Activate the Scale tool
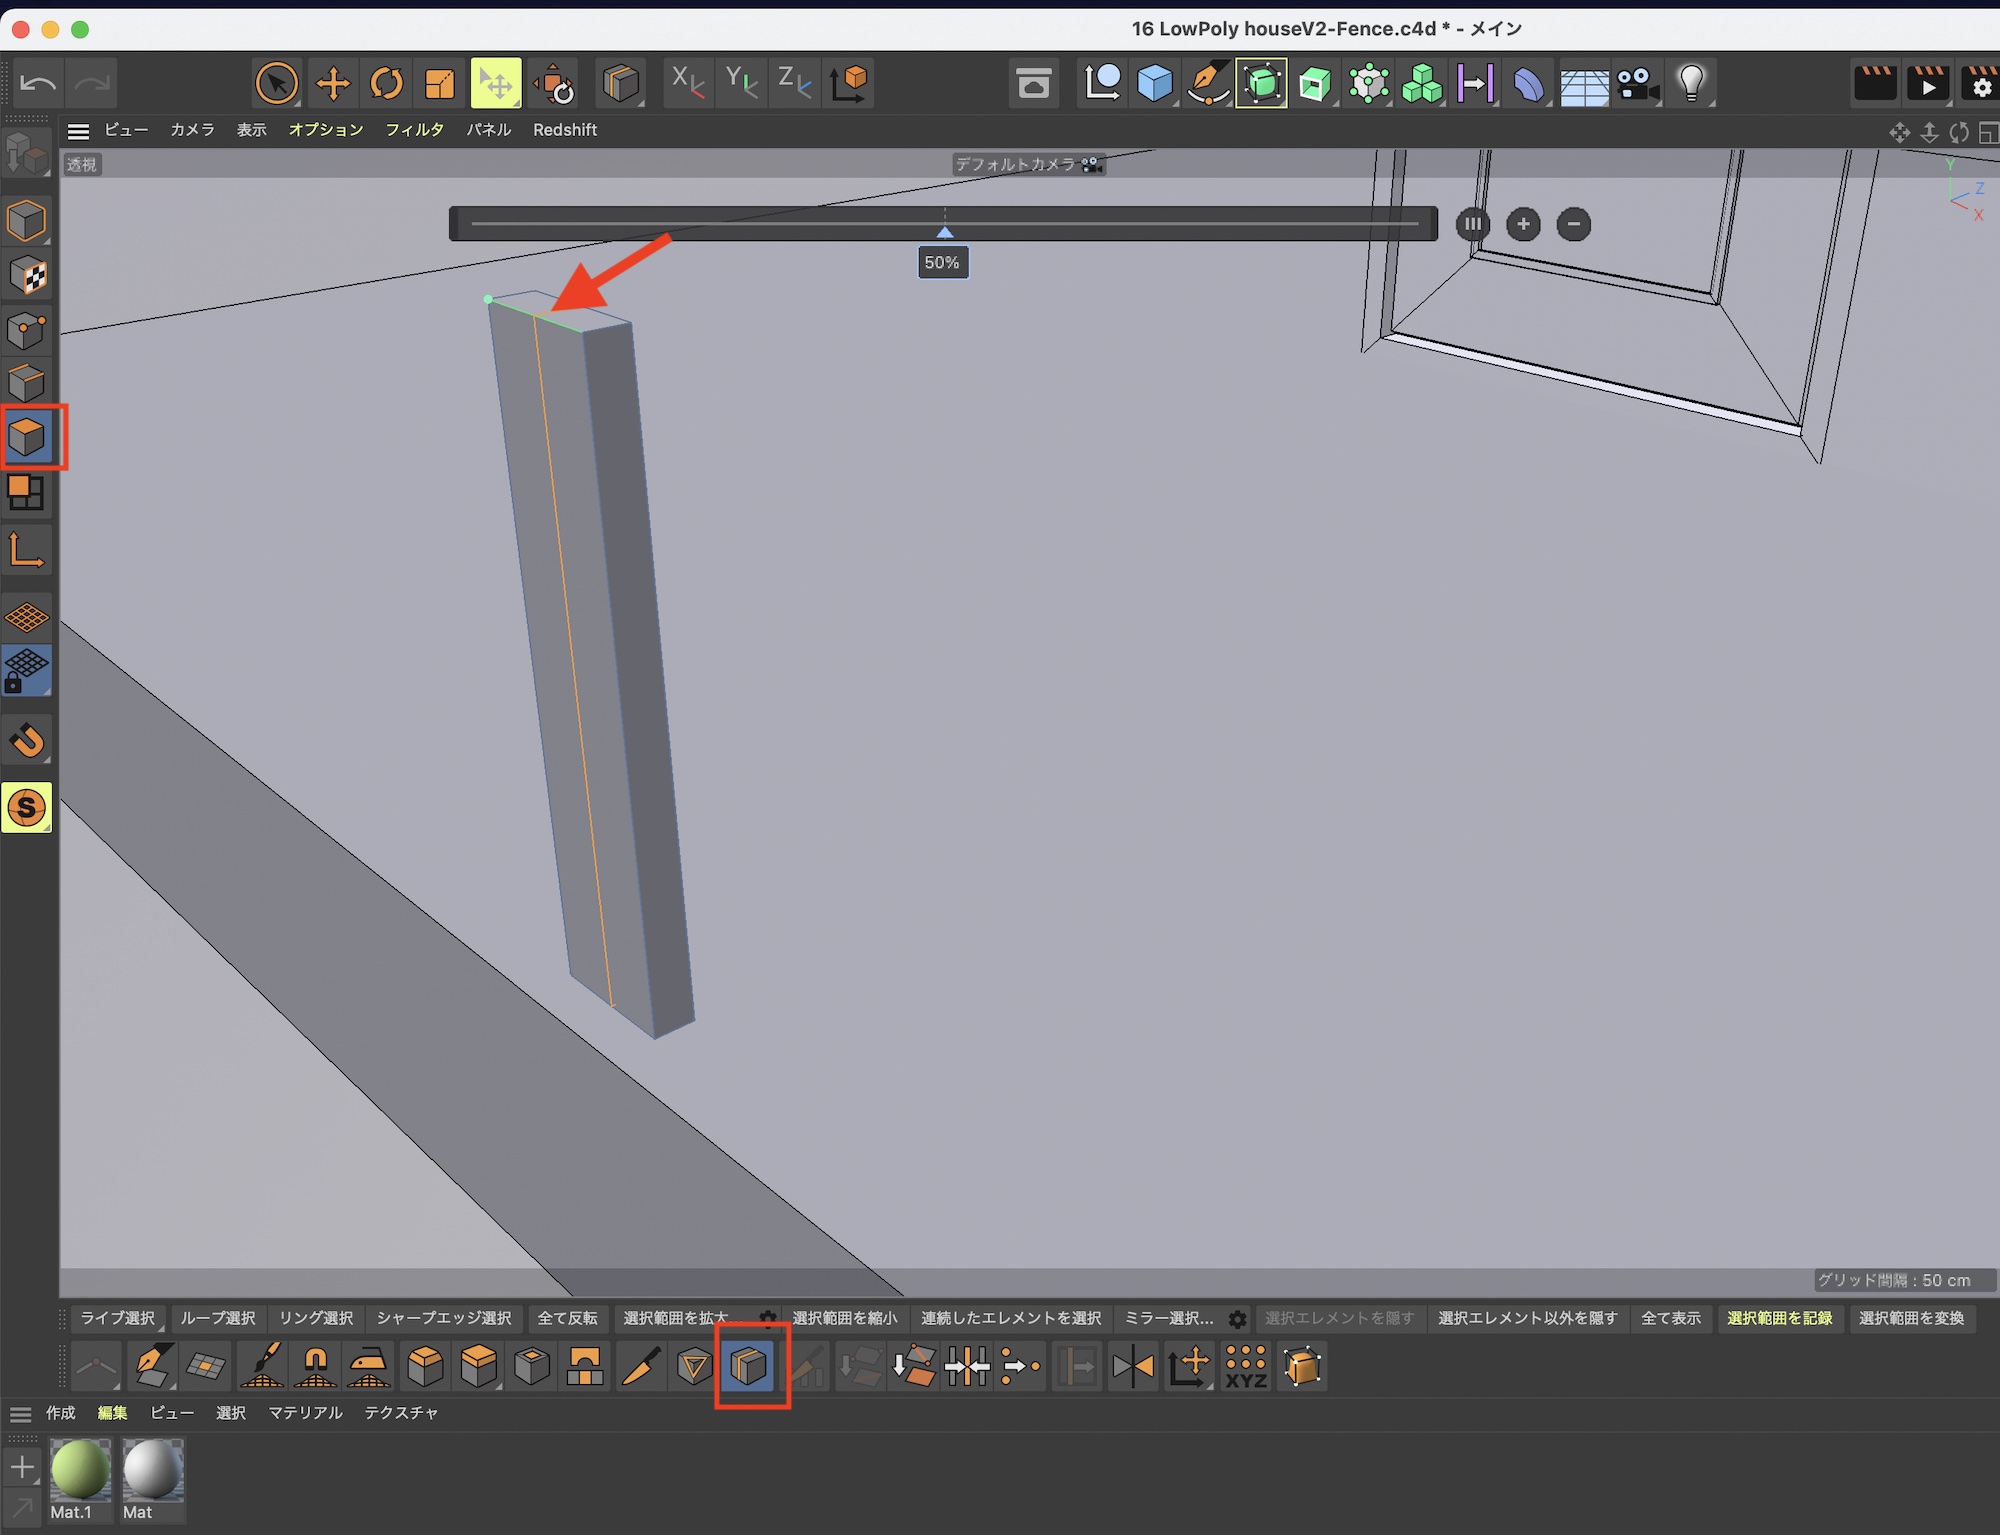This screenshot has height=1535, width=2000. [440, 83]
